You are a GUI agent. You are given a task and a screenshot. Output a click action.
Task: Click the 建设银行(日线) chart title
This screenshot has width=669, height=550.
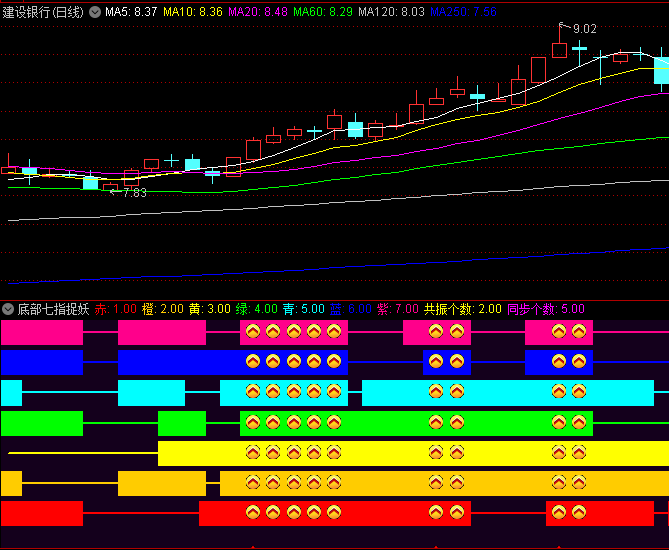point(43,12)
